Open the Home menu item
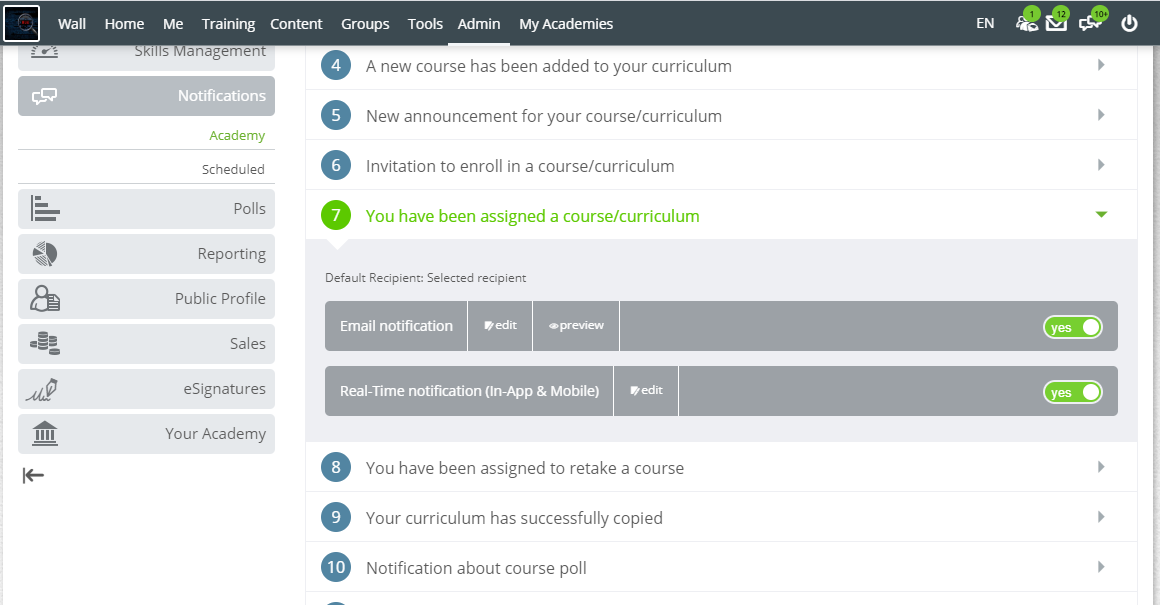 point(124,24)
